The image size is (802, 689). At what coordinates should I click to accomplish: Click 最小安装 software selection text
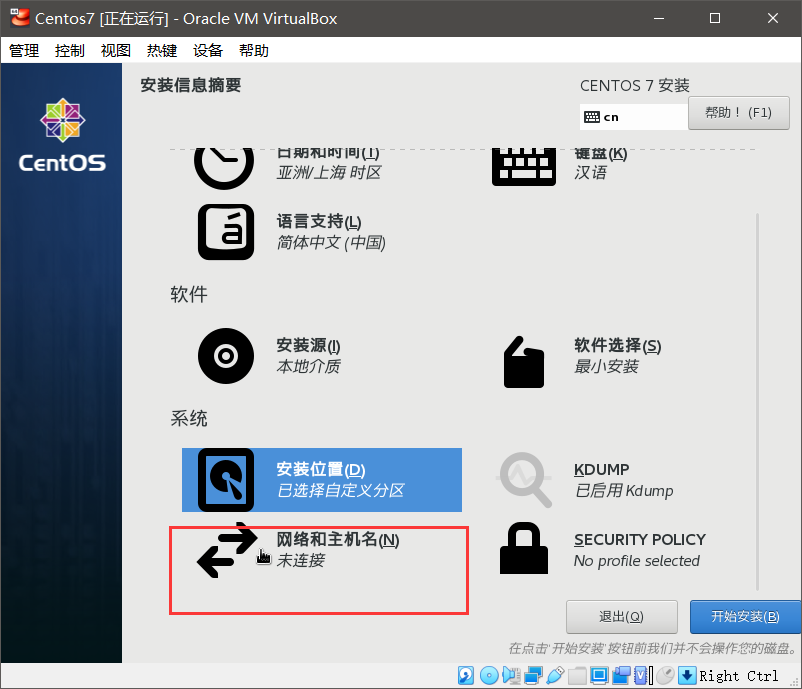[606, 366]
